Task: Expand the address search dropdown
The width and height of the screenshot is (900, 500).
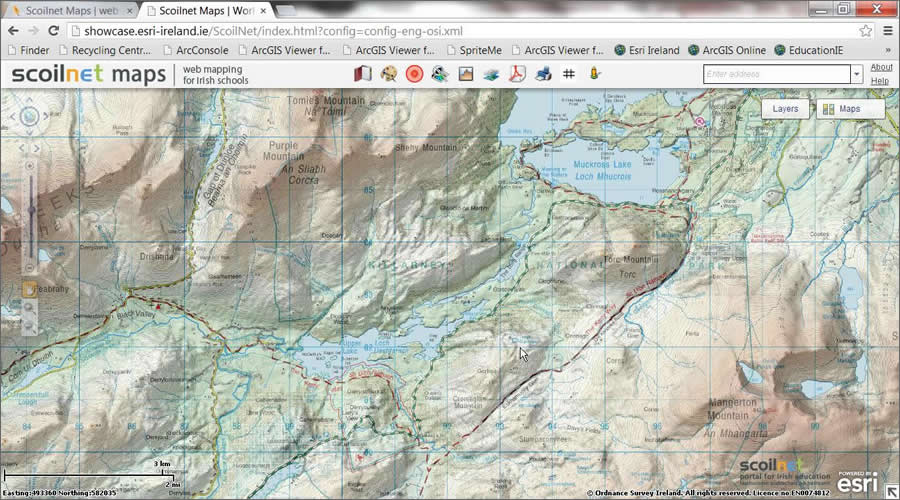Action: click(857, 74)
